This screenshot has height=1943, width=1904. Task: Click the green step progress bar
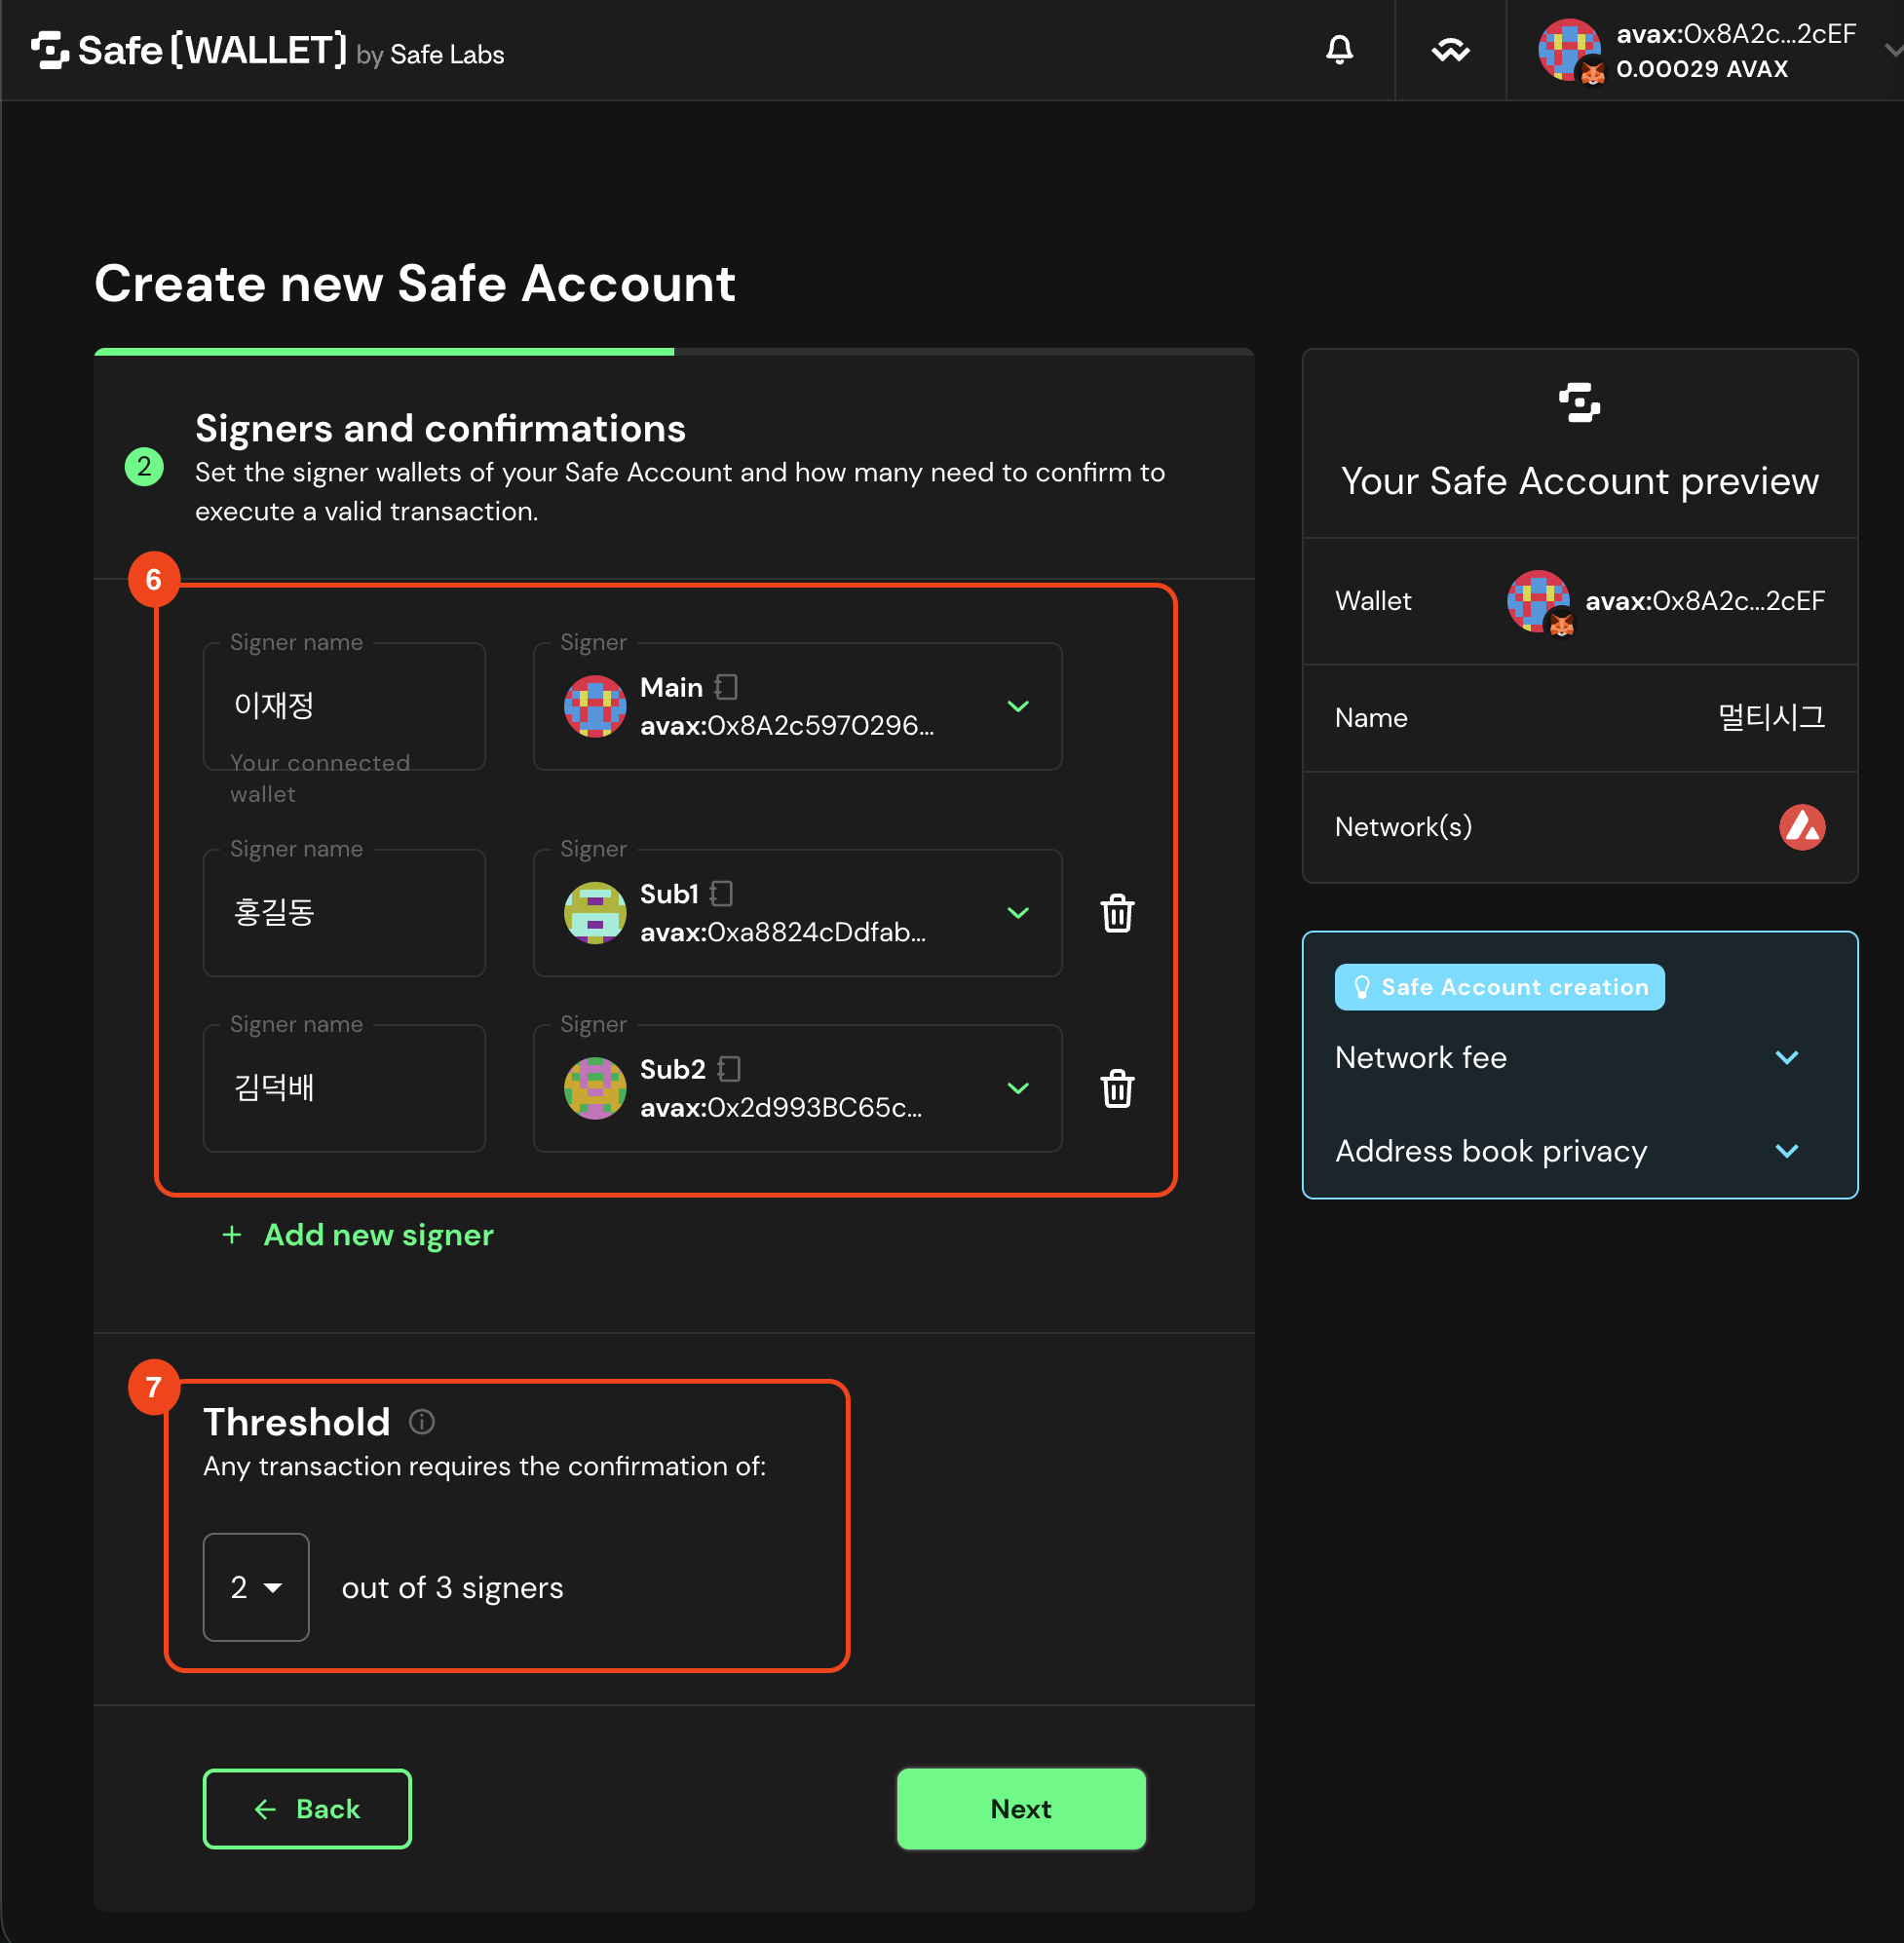pyautogui.click(x=384, y=351)
